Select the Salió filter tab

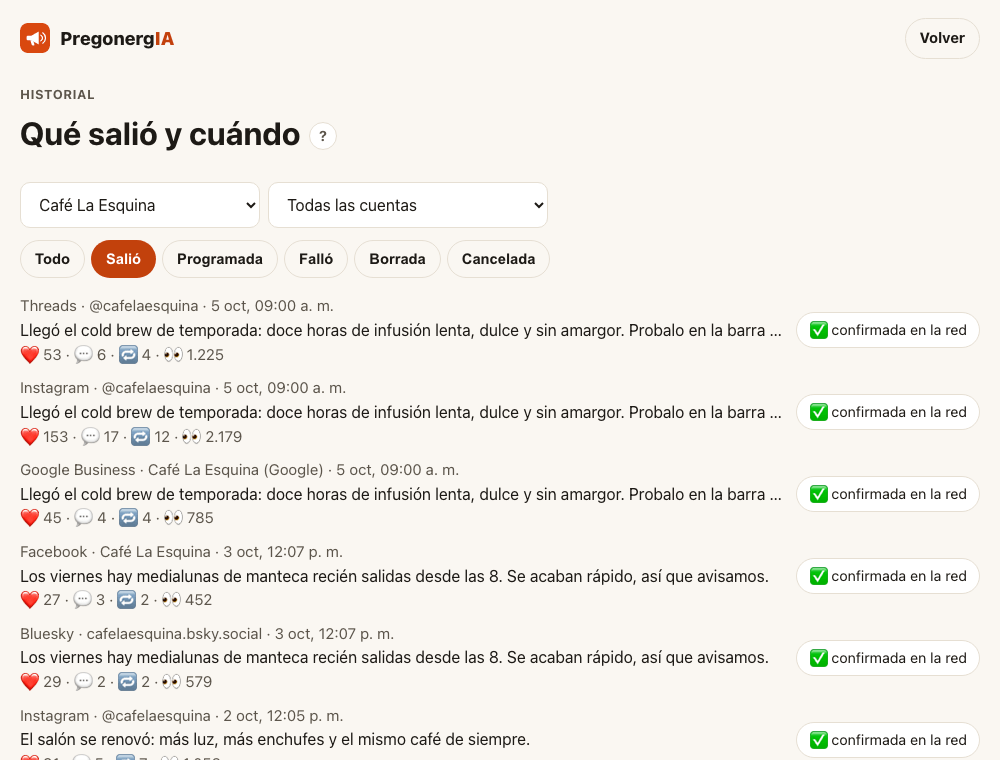point(123,259)
